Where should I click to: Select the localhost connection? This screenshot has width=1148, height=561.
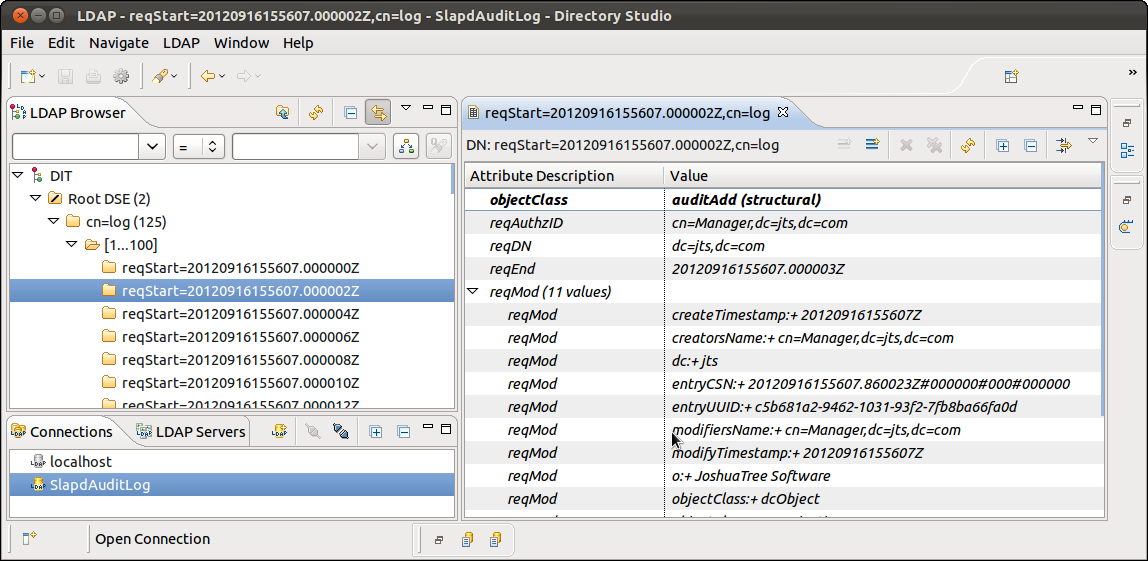pos(80,462)
